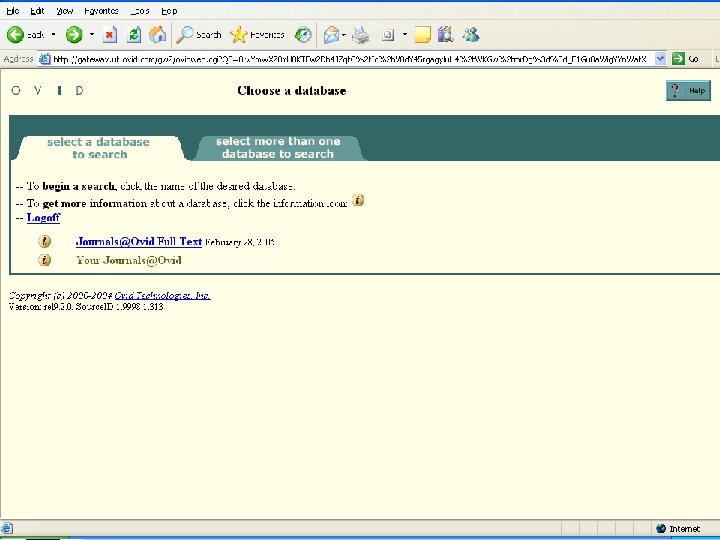
Task: Open the Ovid Technologies, Inc. link
Action: coord(163,295)
